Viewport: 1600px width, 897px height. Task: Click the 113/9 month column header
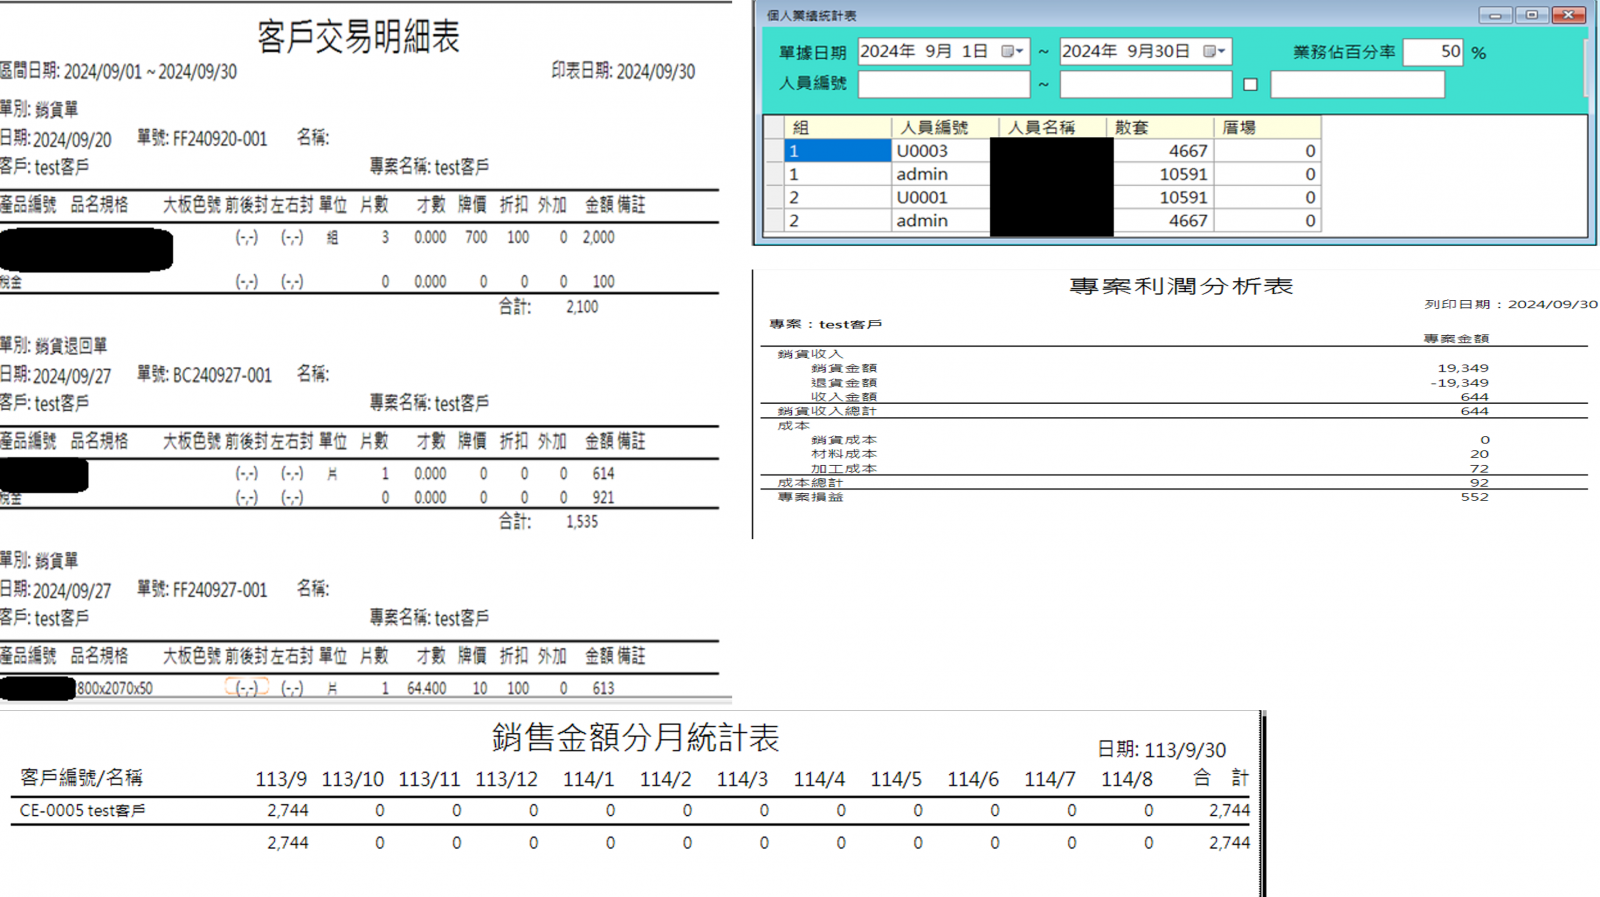tap(281, 779)
